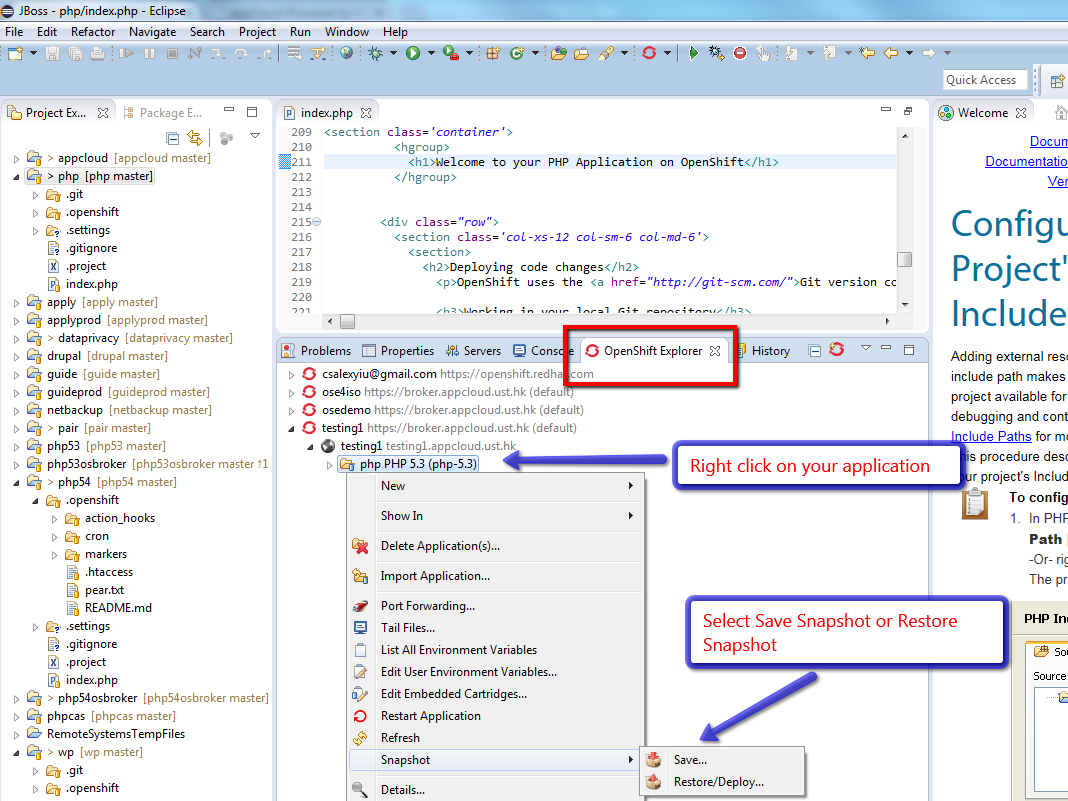Screen dimensions: 1068x801
Task: Click the editor vertical scrollbar thumb
Action: pyautogui.click(x=904, y=260)
